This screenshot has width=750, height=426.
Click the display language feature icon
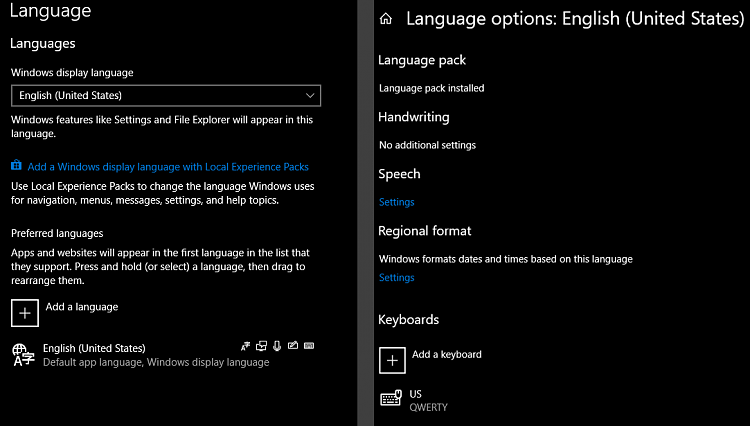coord(245,346)
